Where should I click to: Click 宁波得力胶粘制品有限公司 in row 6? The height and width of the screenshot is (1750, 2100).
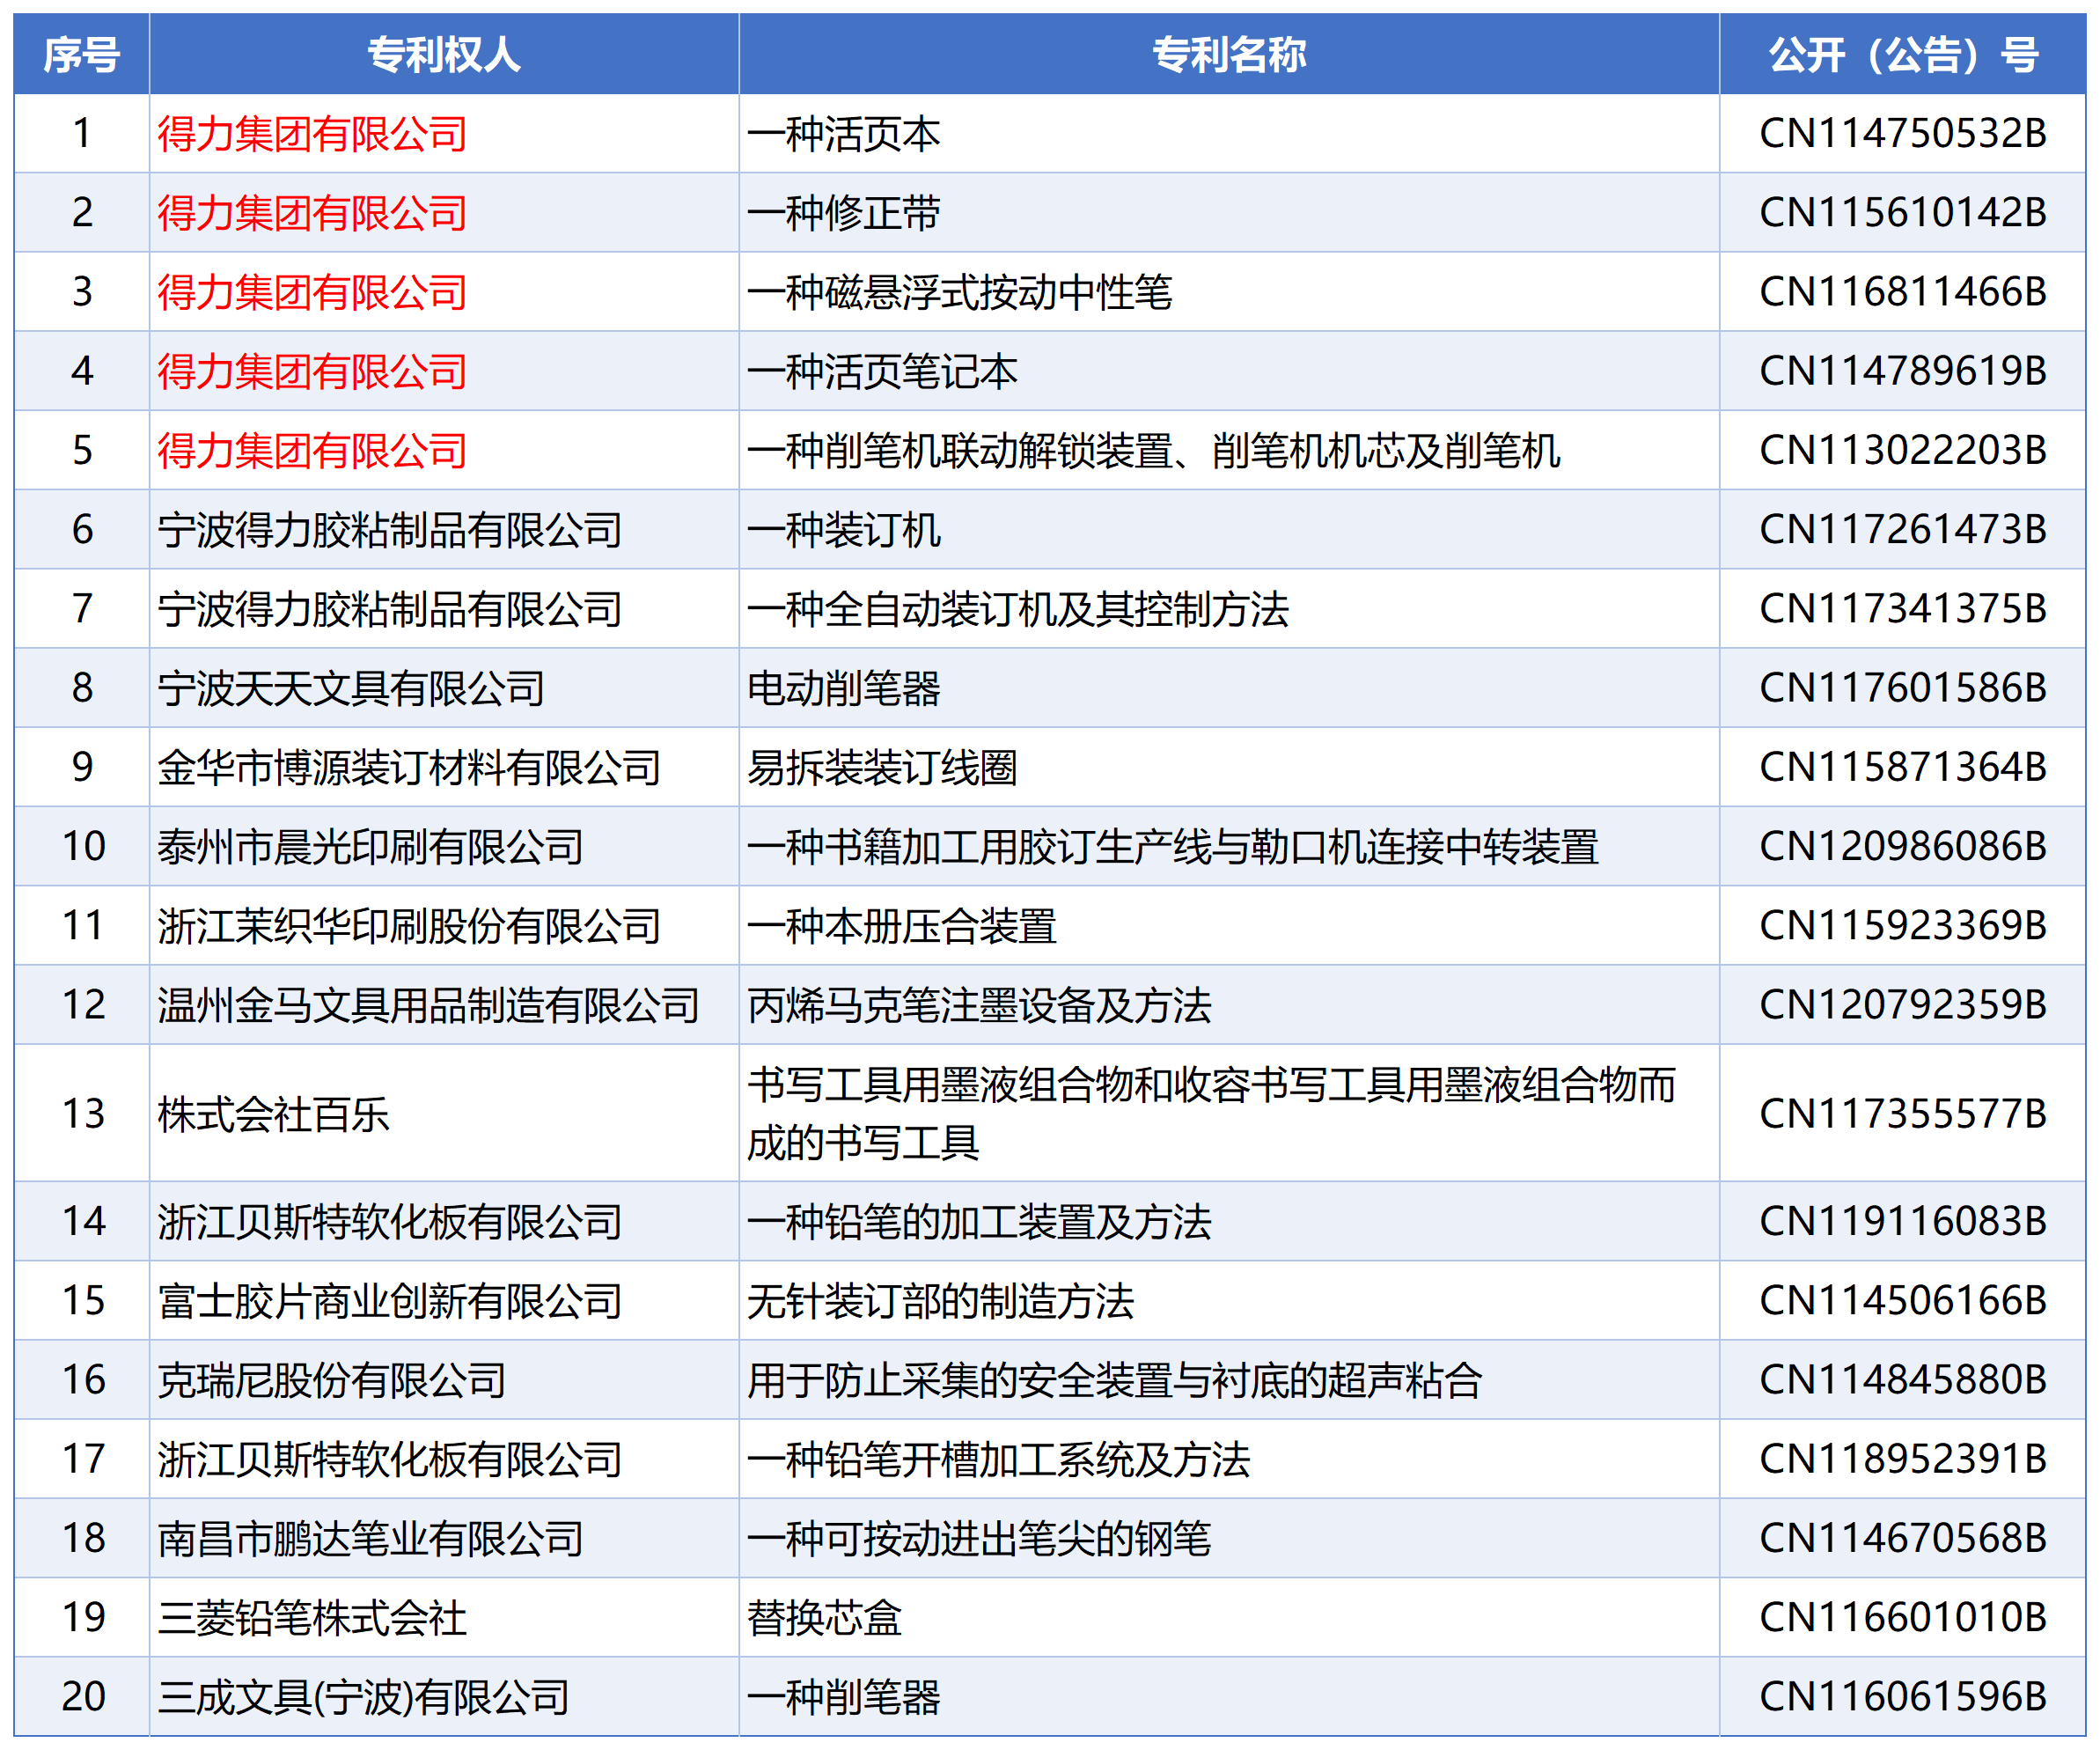coord(390,530)
